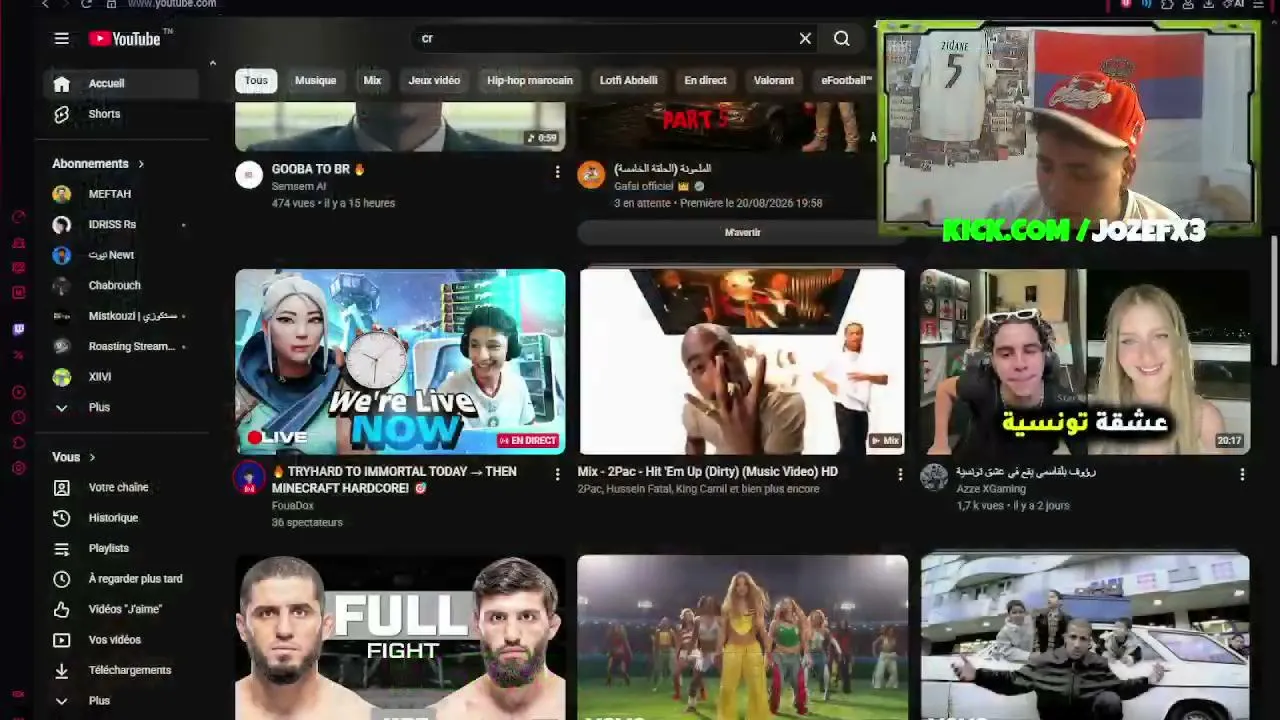Select the Lotfi Abdelli filter chip

click(x=629, y=81)
